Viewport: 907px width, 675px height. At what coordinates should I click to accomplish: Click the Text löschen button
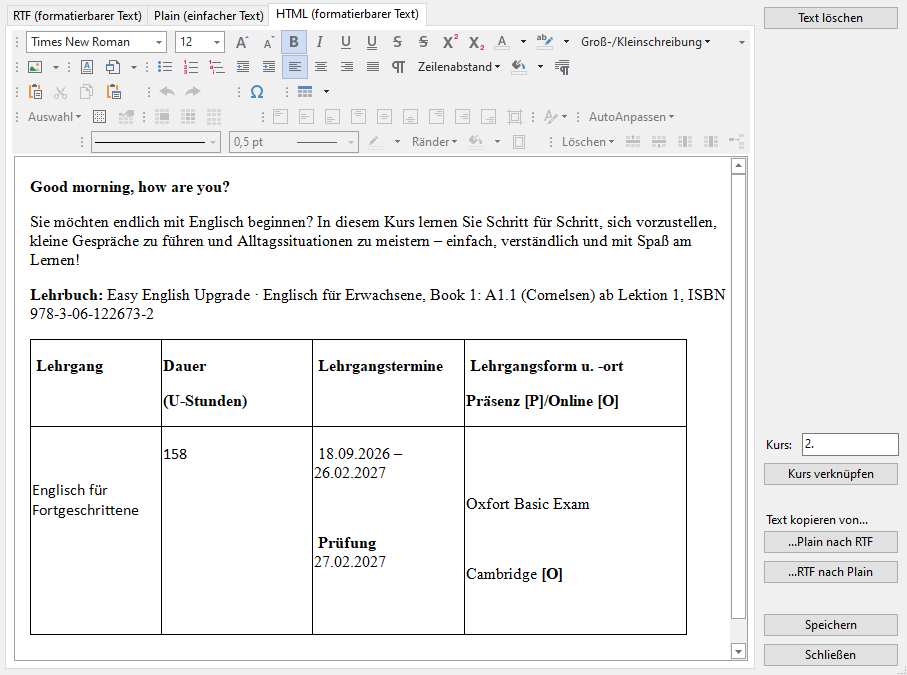pyautogui.click(x=831, y=18)
